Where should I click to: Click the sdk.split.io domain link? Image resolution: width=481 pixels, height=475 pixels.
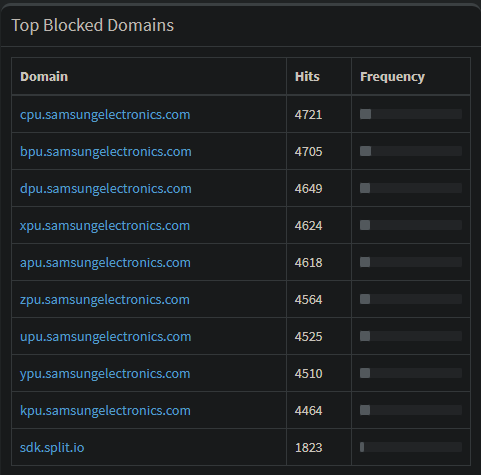coord(52,448)
